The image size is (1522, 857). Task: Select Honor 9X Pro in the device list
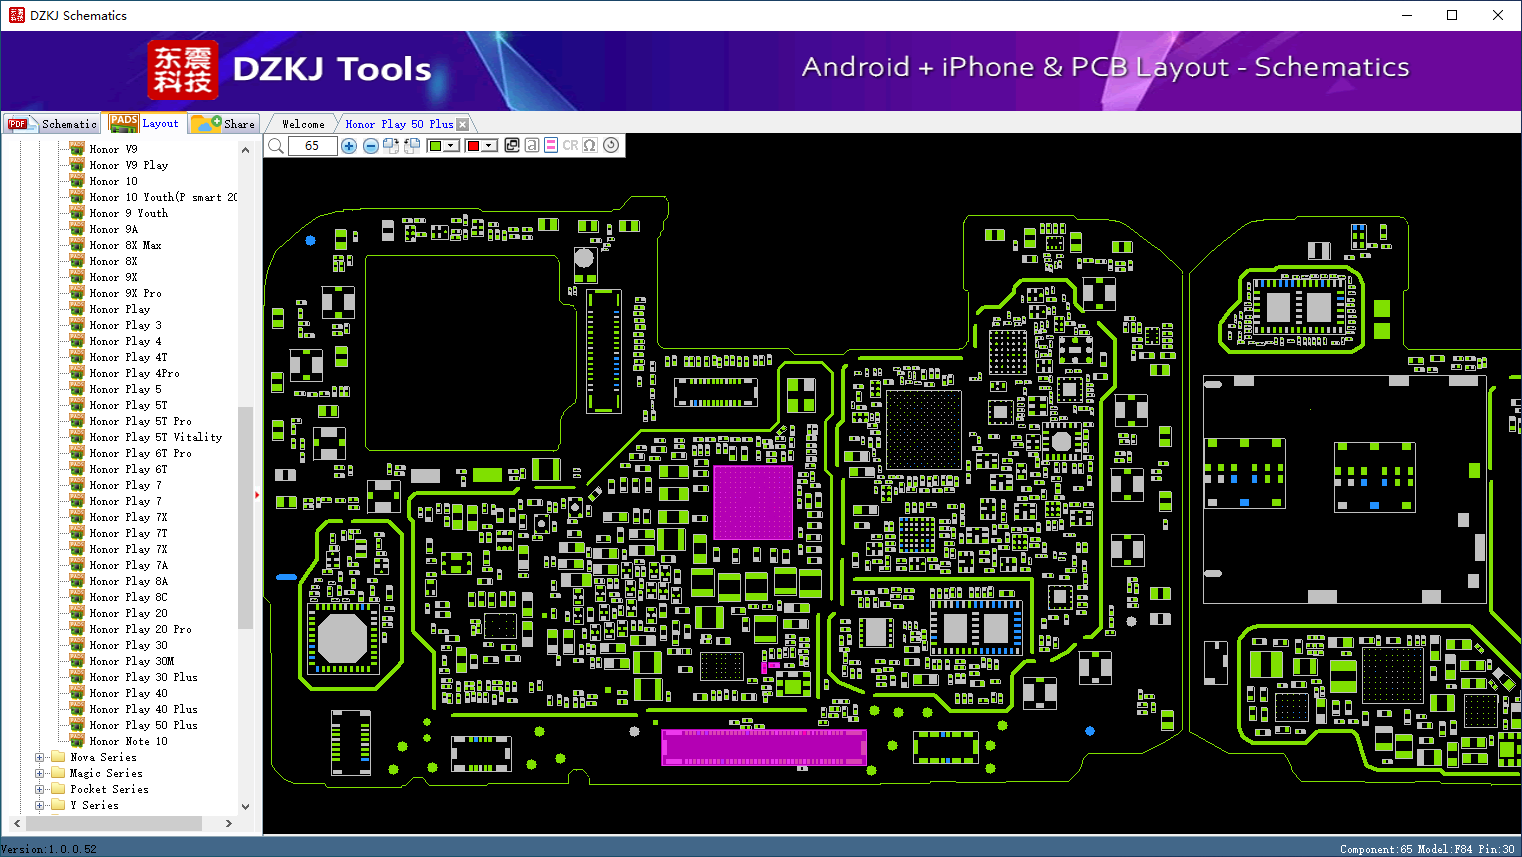coord(125,293)
